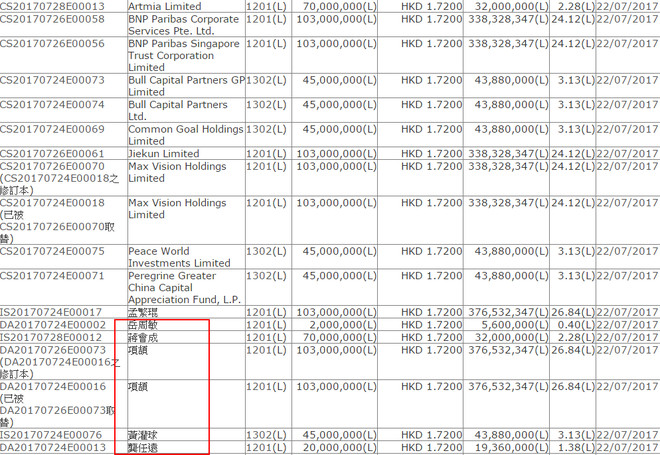The width and height of the screenshot is (660, 455).
Task: Click date 22/07/2017 in Artmia Limited row
Action: (628, 6)
